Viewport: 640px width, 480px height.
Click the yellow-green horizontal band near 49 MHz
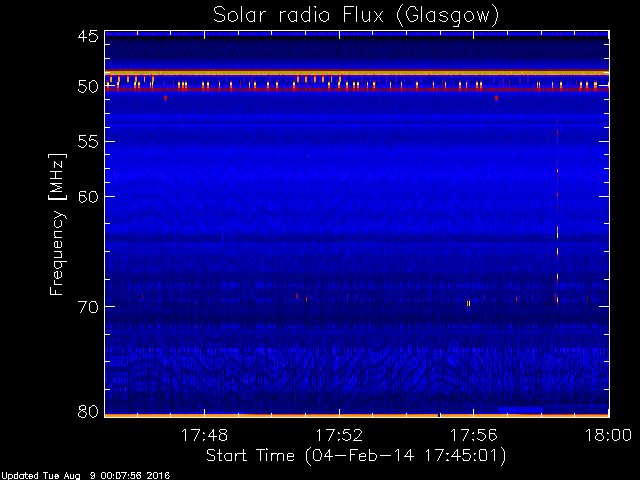(x=357, y=73)
